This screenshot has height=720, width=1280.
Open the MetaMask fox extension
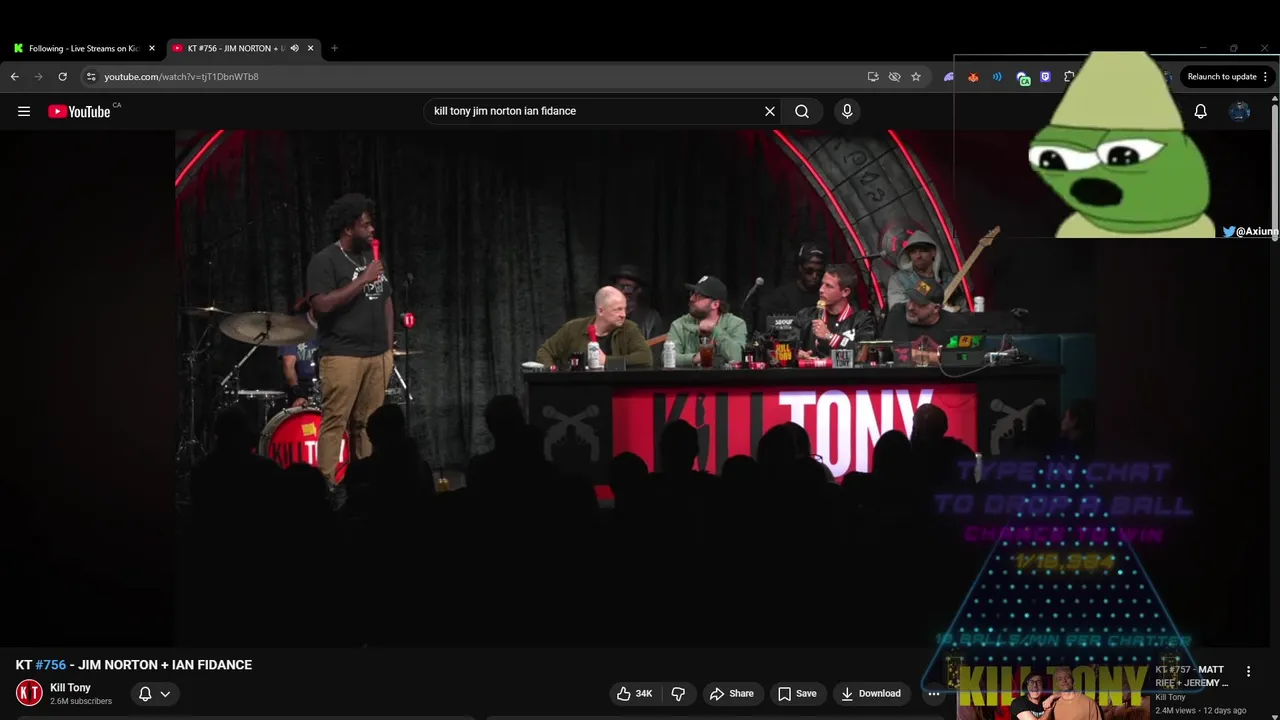tap(973, 76)
